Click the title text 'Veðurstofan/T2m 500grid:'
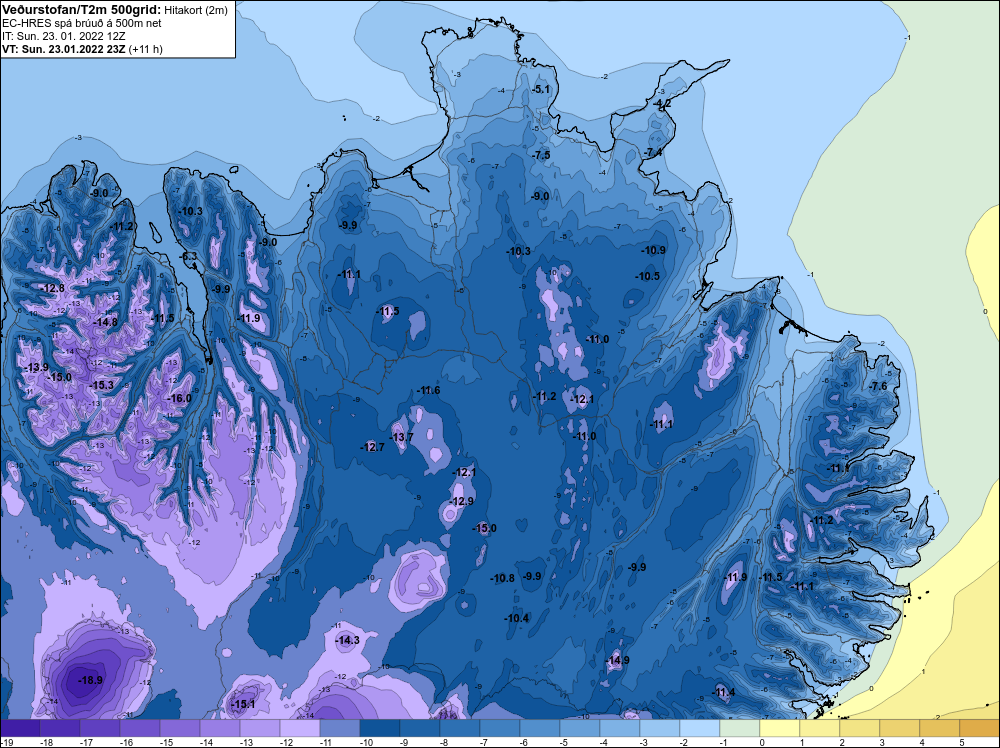Viewport: 1000px width, 748px height. coord(82,10)
